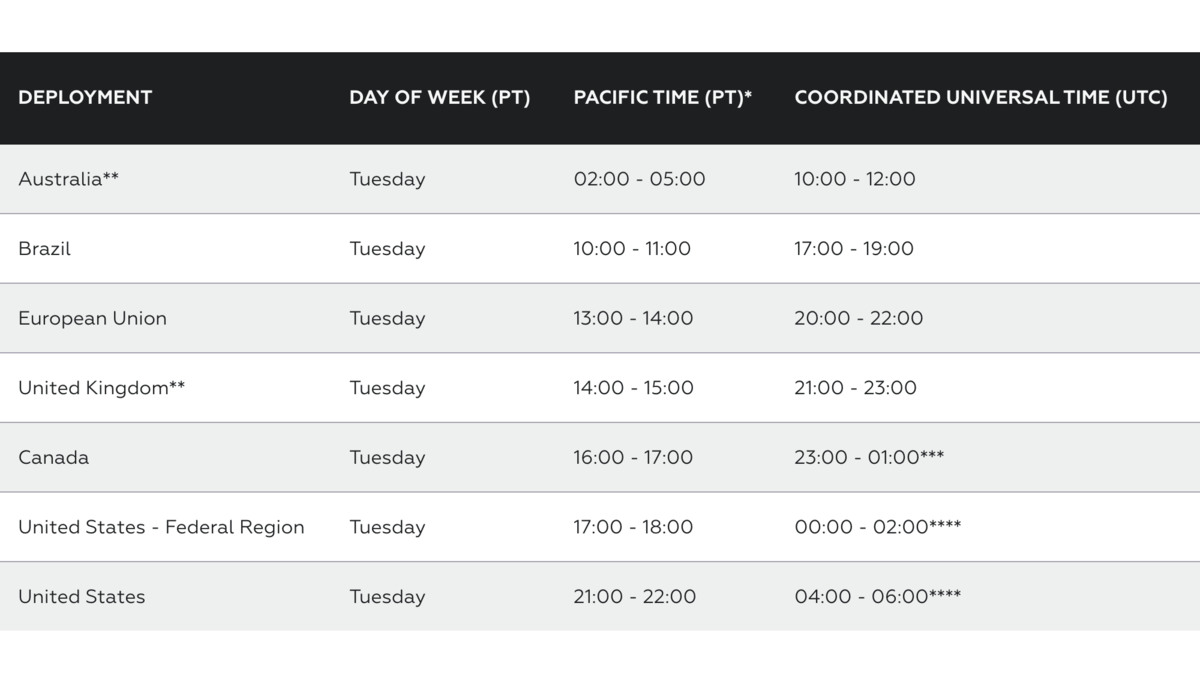Click Pacific time 21:00 - 22:00
The image size is (1200, 684).
pyautogui.click(x=634, y=597)
